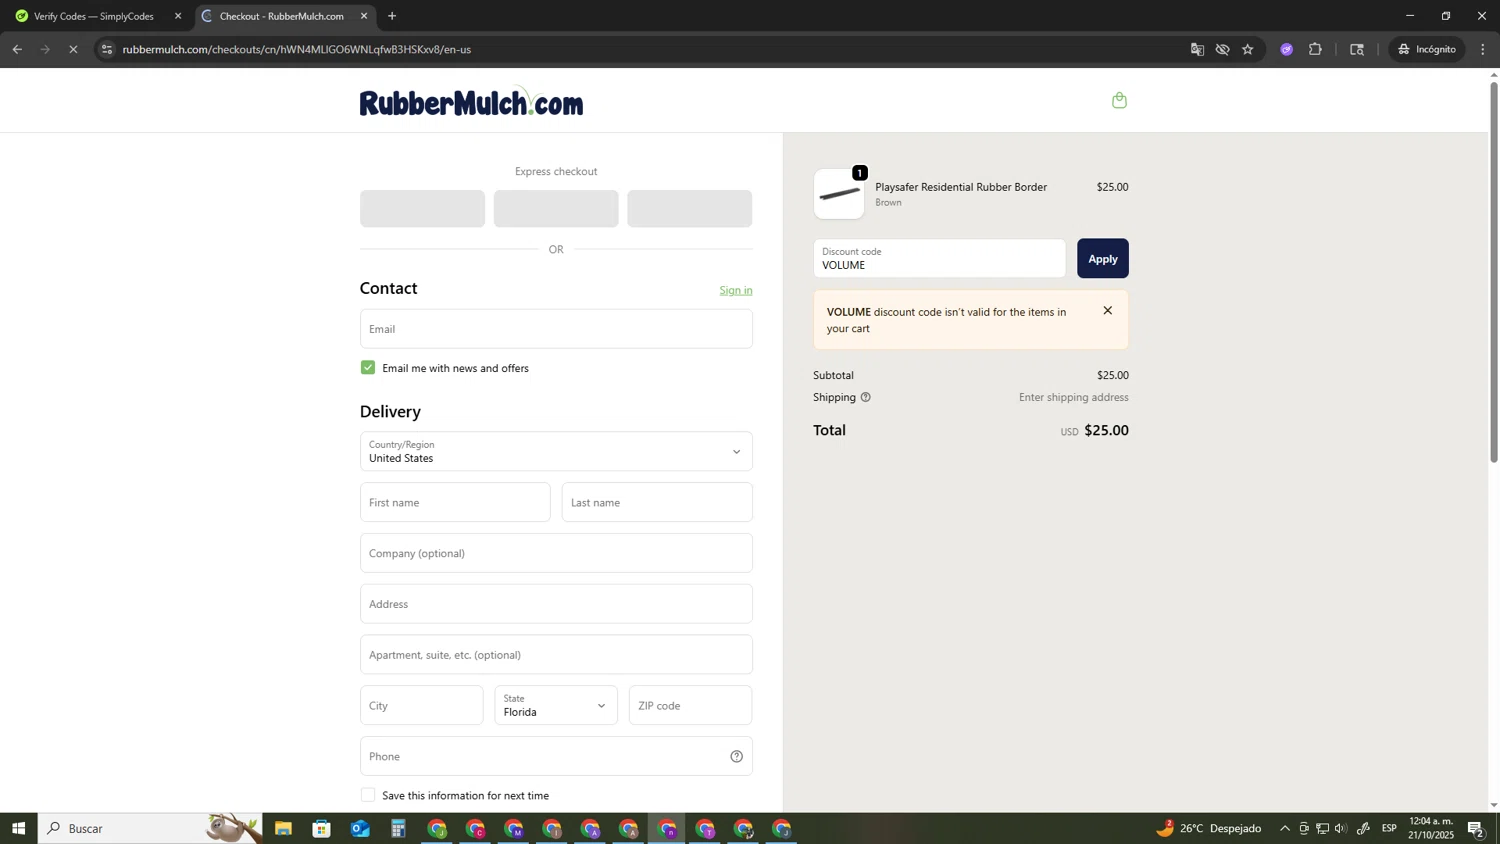Click the Discount code input field
Screen dimensions: 1500x844
pyautogui.click(x=939, y=258)
